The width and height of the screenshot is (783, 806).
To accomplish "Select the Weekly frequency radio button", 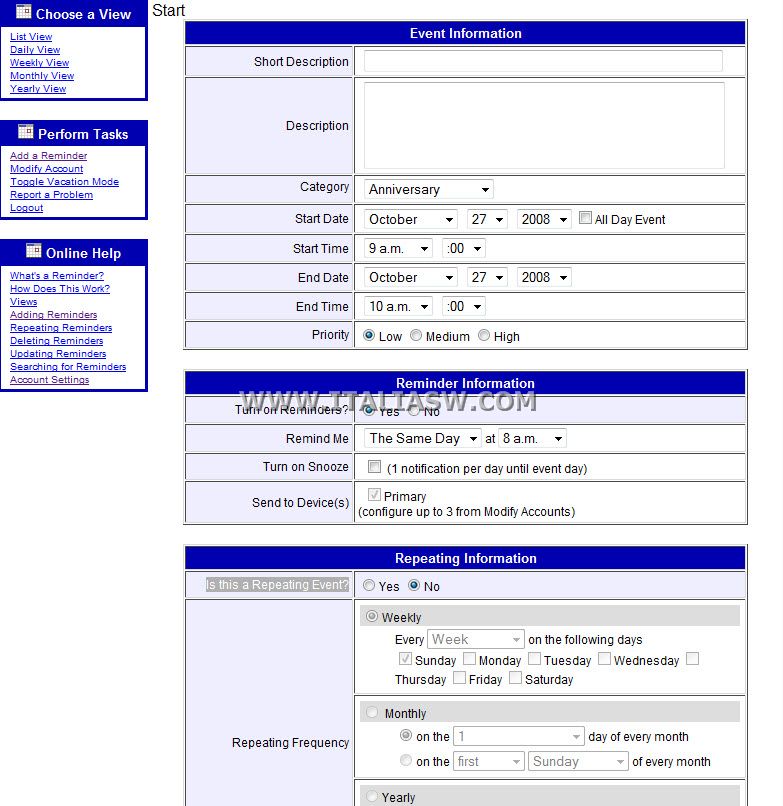I will coord(372,616).
